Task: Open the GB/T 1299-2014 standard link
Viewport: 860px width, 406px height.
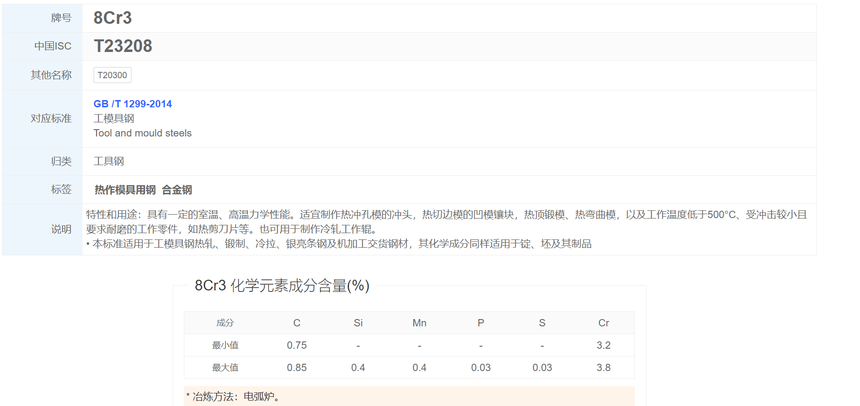Action: coord(132,104)
